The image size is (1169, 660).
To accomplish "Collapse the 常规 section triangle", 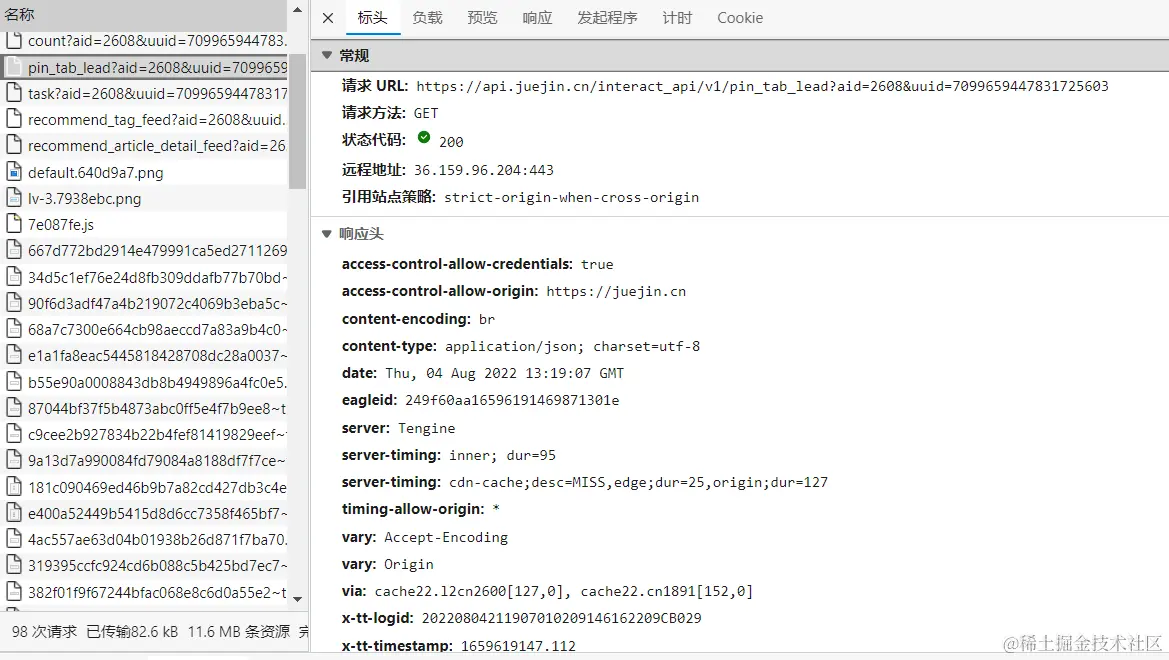I will 327,55.
